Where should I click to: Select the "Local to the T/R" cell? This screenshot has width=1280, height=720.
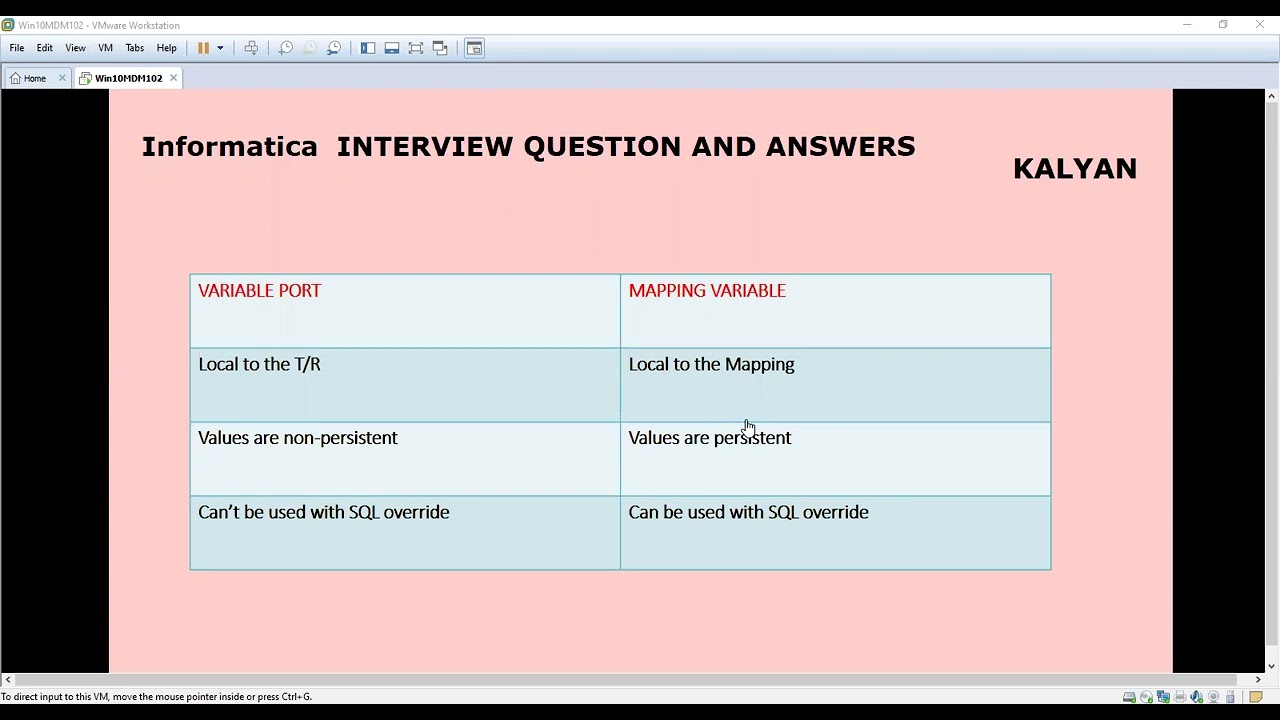pyautogui.click(x=405, y=385)
